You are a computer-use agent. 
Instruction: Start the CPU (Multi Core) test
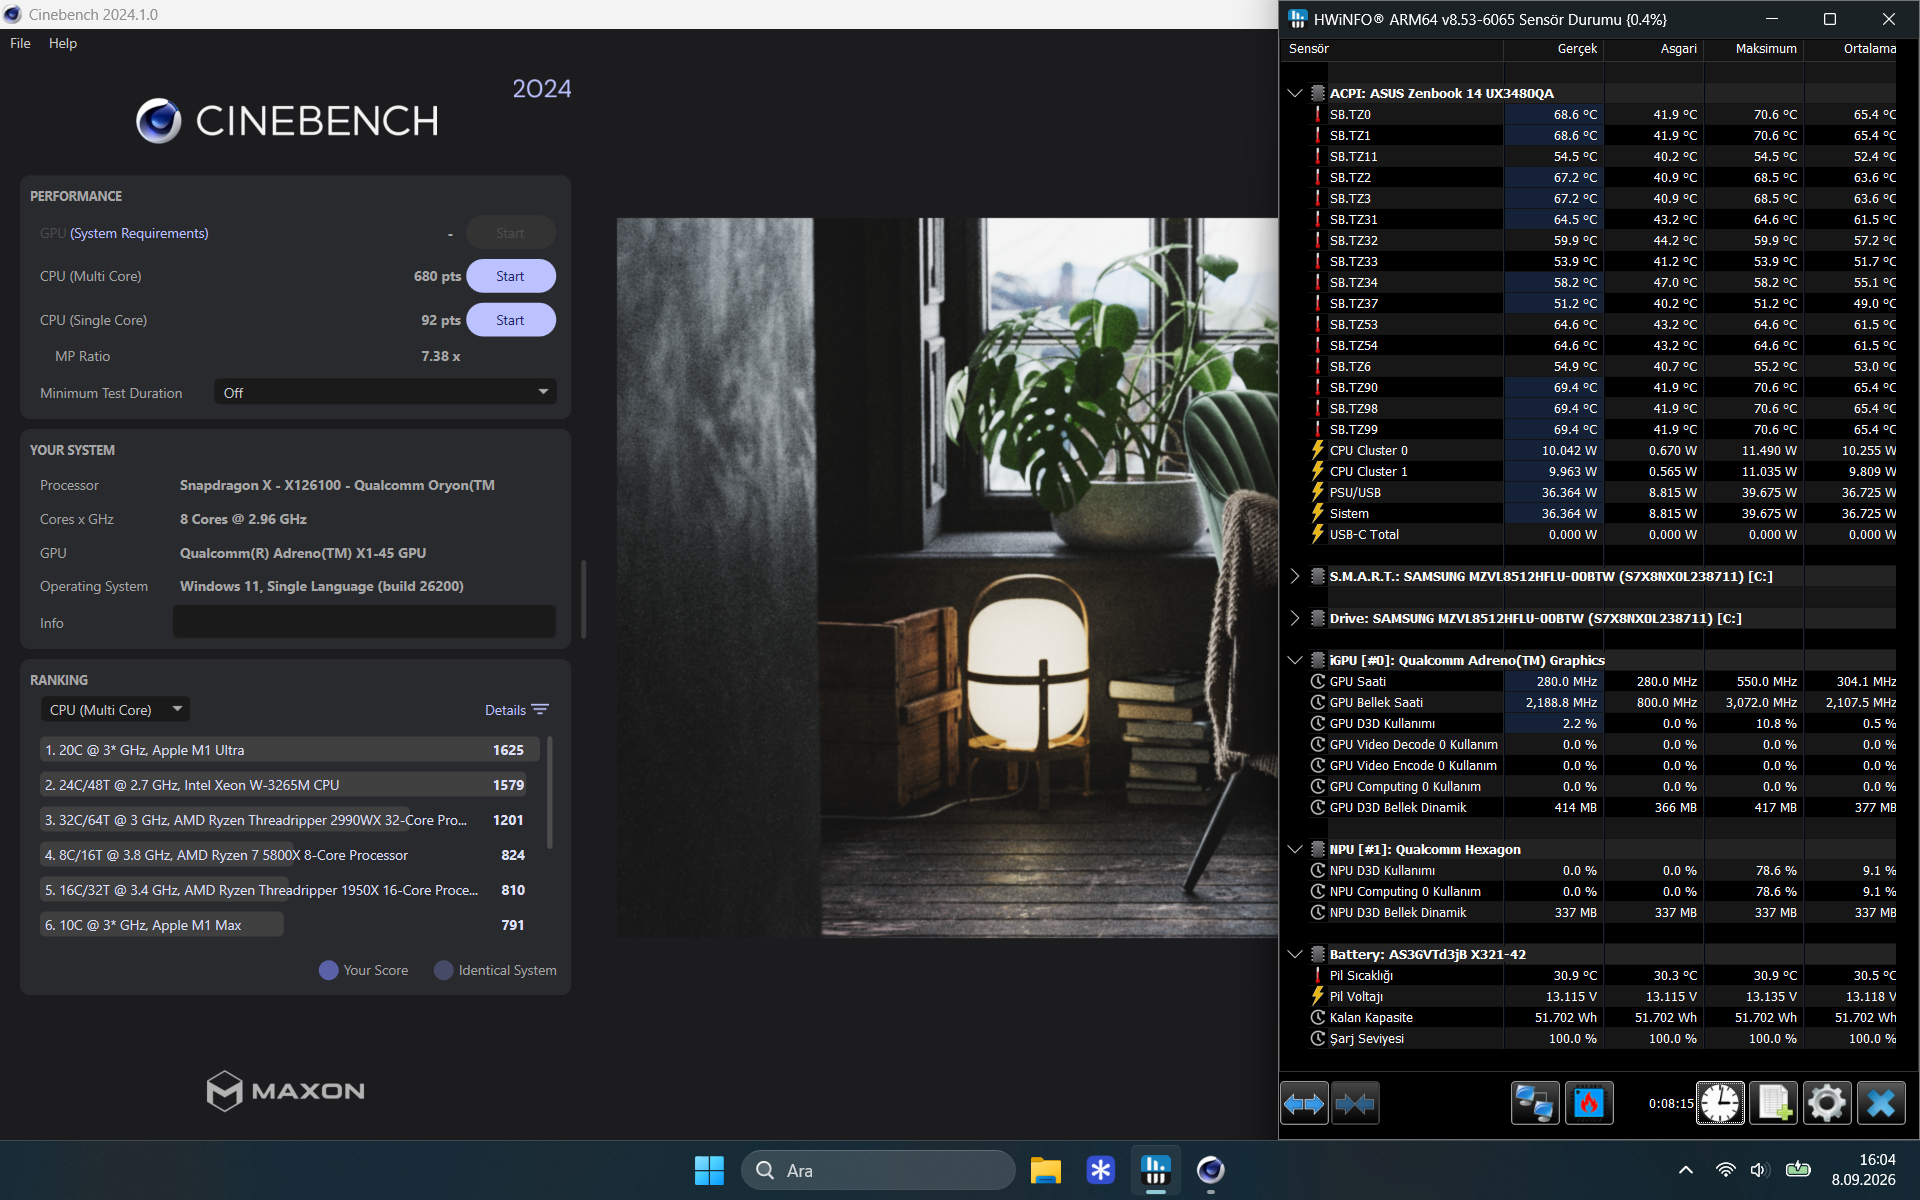tap(511, 276)
